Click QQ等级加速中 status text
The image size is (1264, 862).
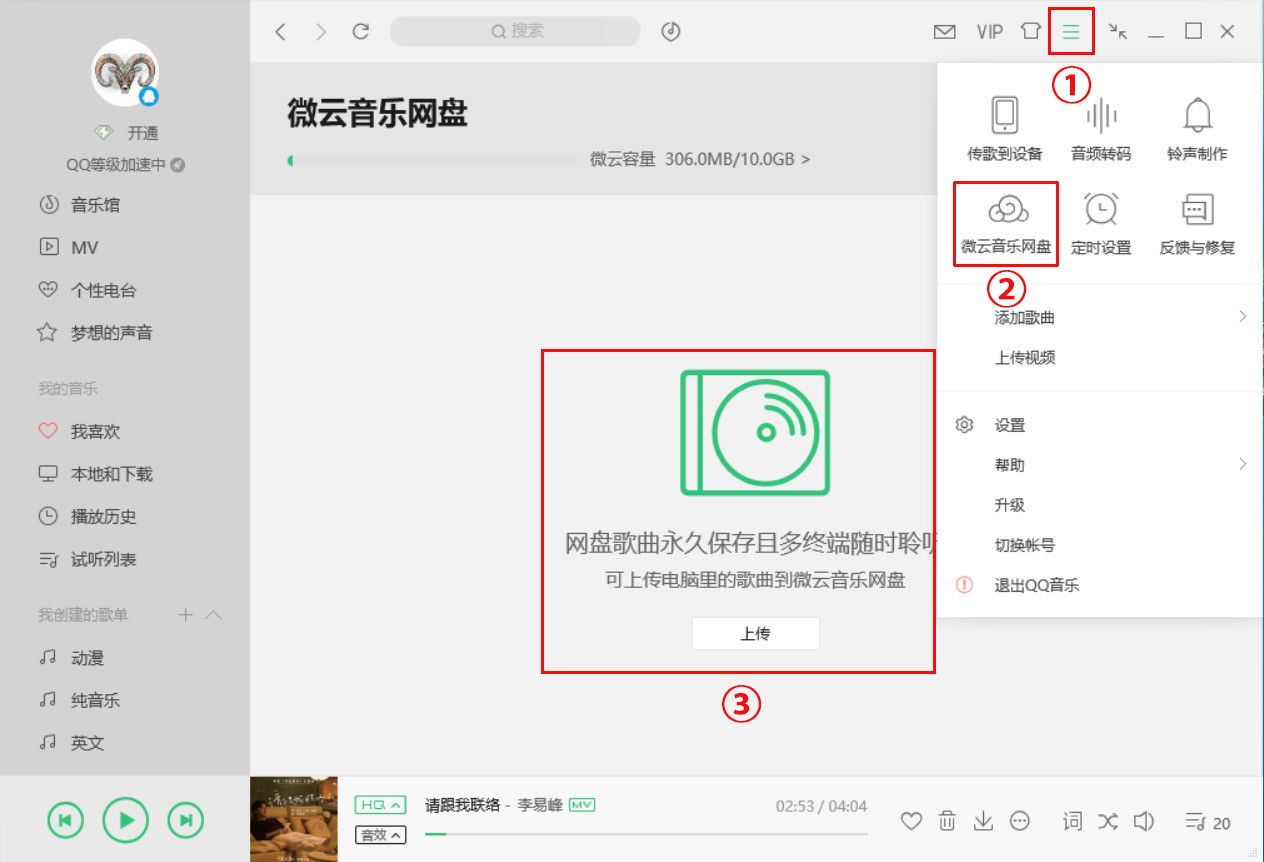[116, 165]
